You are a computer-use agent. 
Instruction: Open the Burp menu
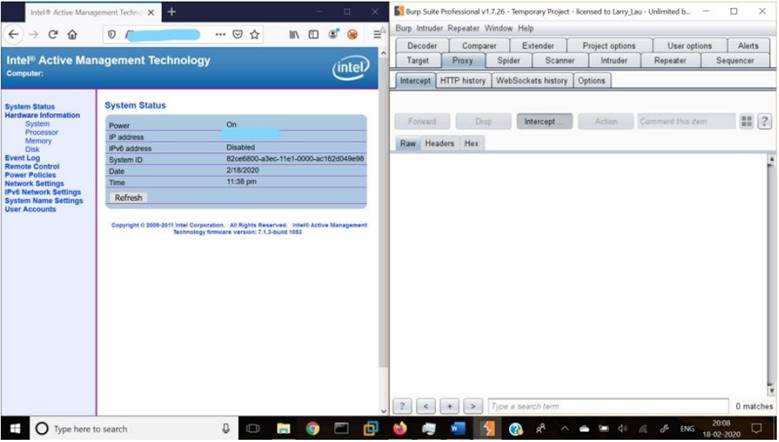(403, 28)
